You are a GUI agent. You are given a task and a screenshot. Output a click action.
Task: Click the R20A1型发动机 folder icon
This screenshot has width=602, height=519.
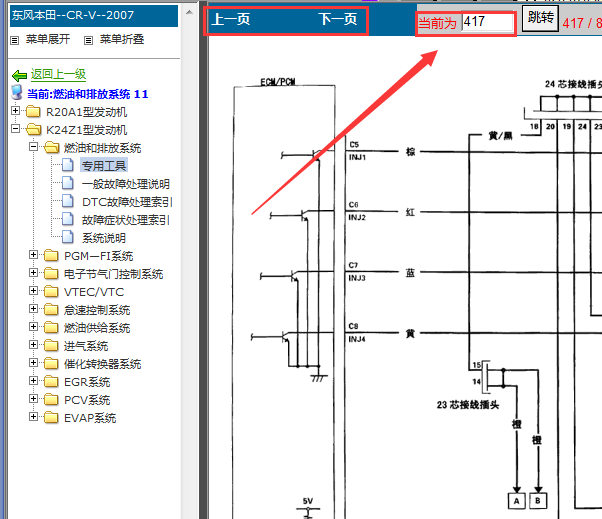33,112
